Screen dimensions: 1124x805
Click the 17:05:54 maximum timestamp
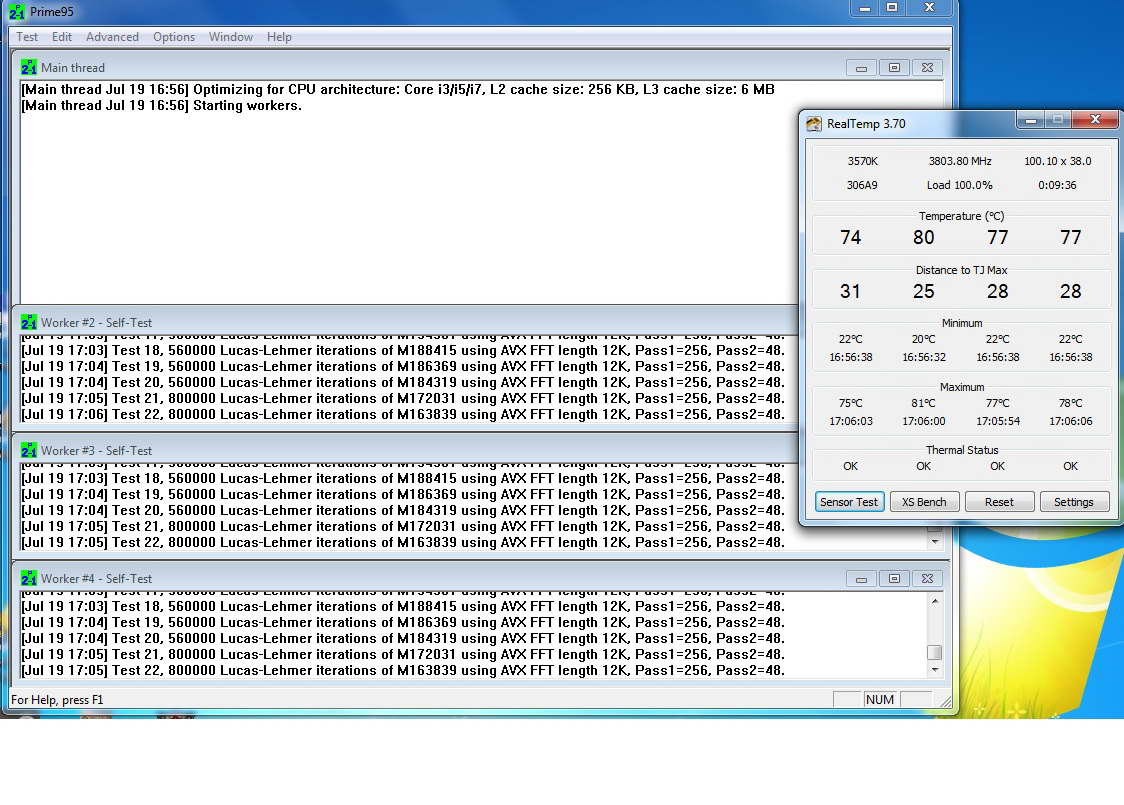998,421
